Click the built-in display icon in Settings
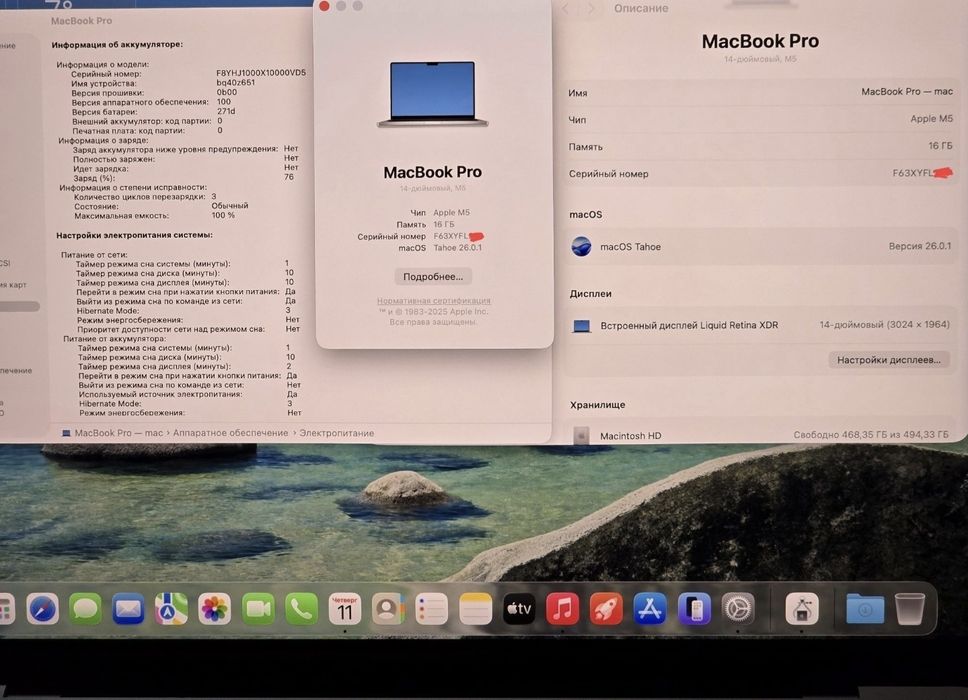 pos(581,326)
